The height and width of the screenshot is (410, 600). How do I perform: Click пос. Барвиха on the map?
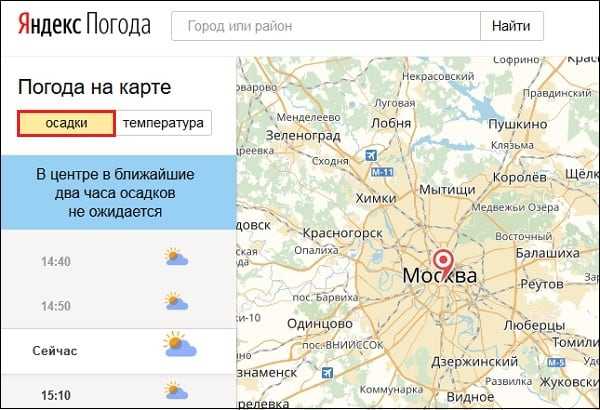click(x=325, y=297)
